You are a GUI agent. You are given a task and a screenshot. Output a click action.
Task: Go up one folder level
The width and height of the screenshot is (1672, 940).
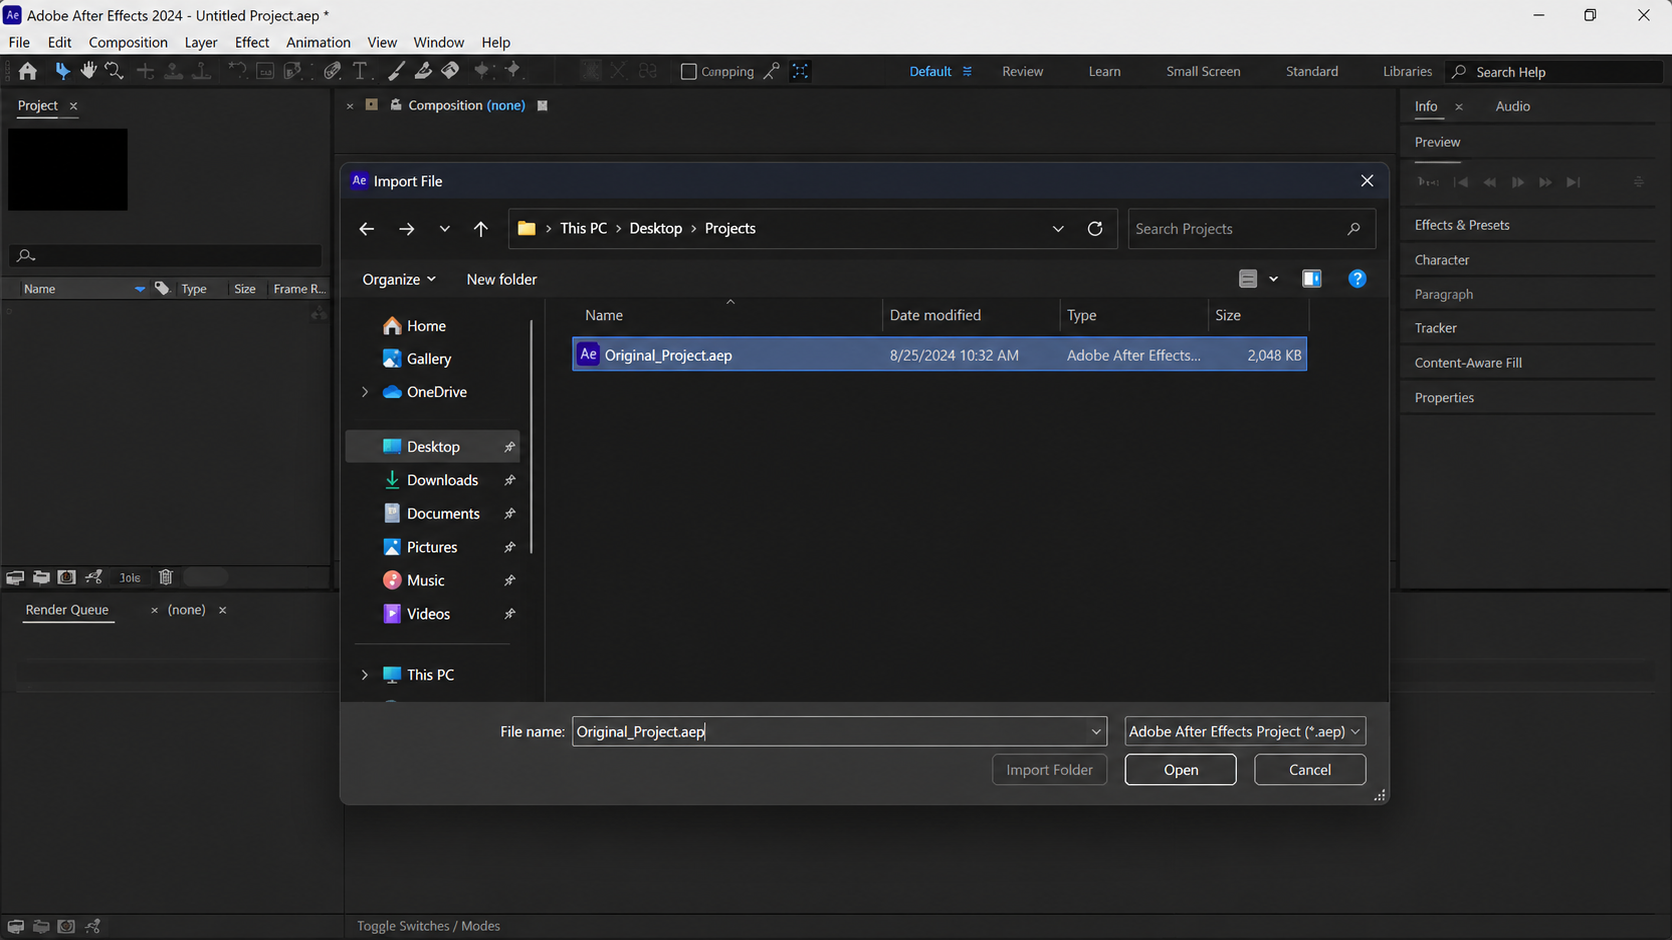pos(481,229)
